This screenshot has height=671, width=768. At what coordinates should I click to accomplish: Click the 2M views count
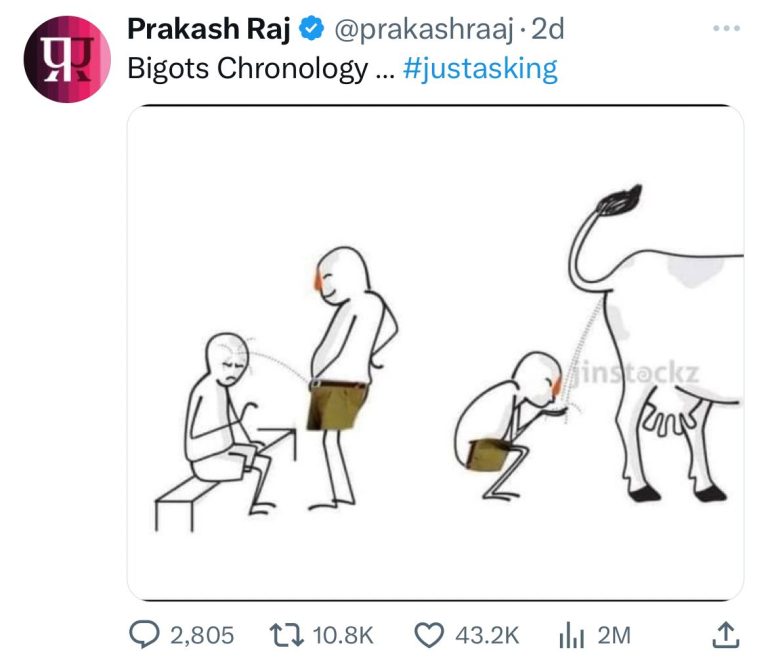point(614,634)
